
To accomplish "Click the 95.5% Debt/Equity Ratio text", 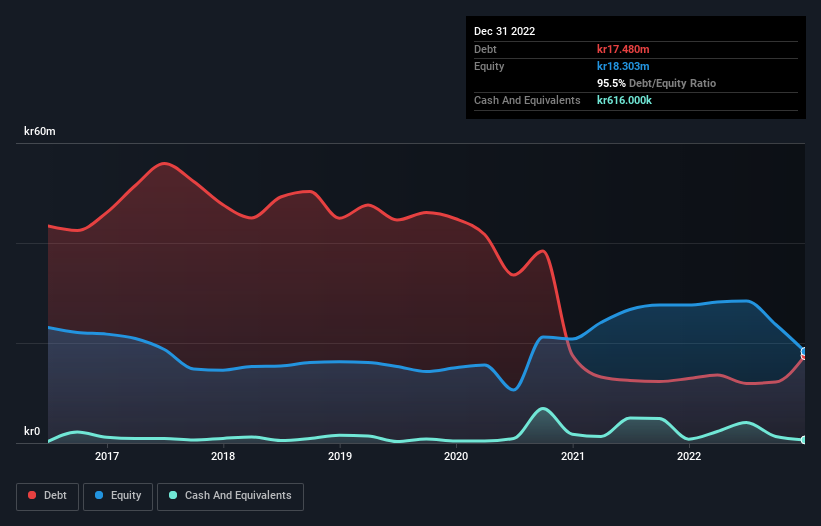I will pyautogui.click(x=657, y=83).
